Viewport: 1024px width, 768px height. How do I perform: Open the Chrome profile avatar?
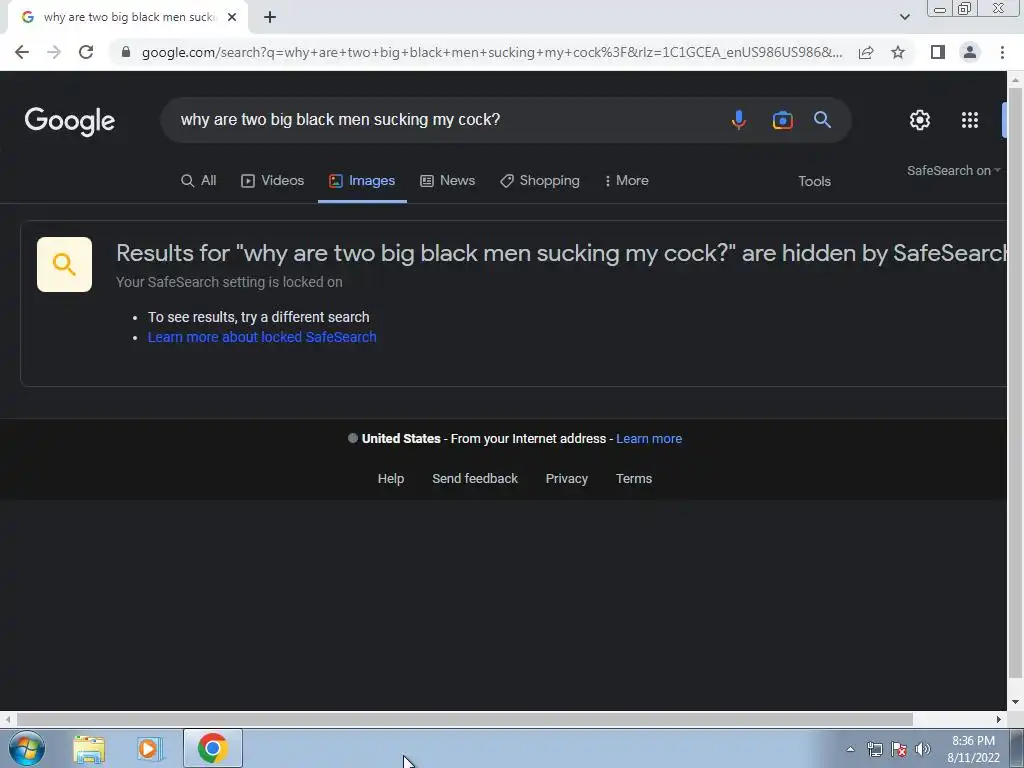pyautogui.click(x=970, y=52)
